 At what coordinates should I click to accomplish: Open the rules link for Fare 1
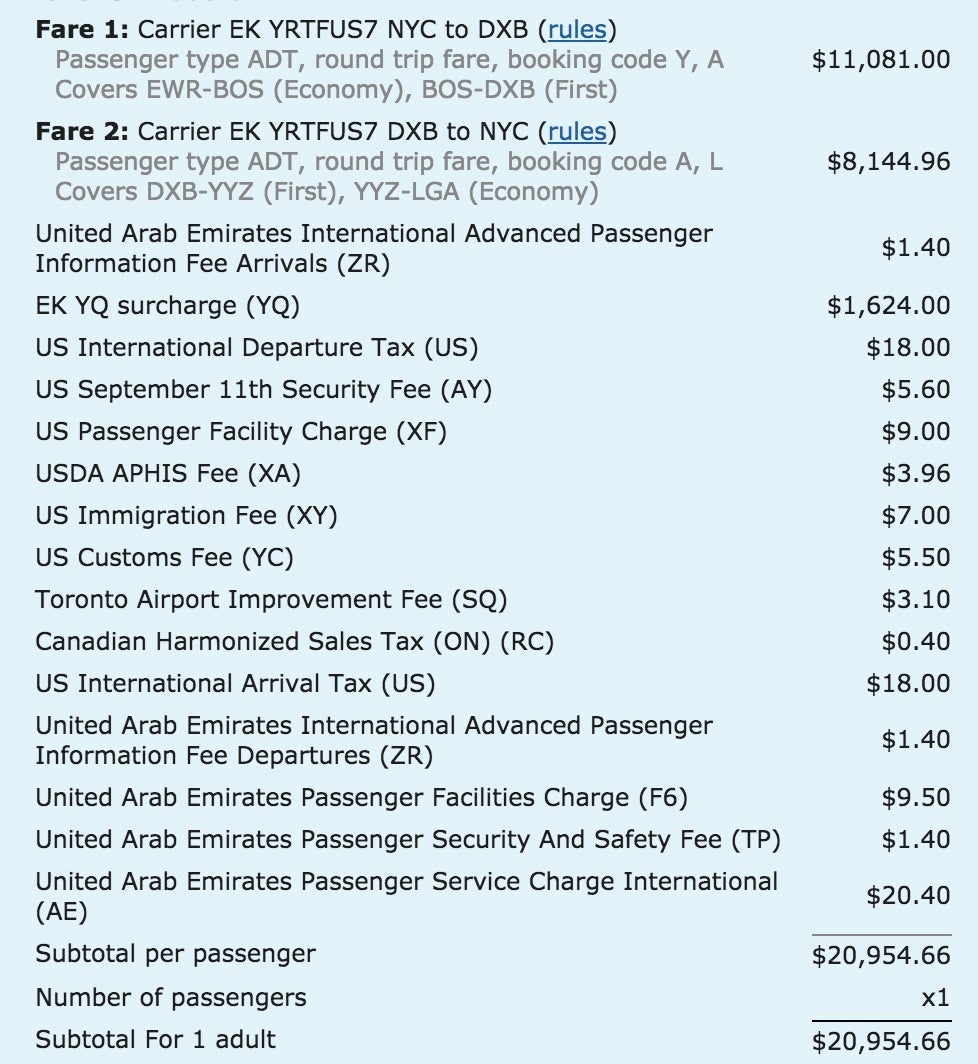point(578,30)
